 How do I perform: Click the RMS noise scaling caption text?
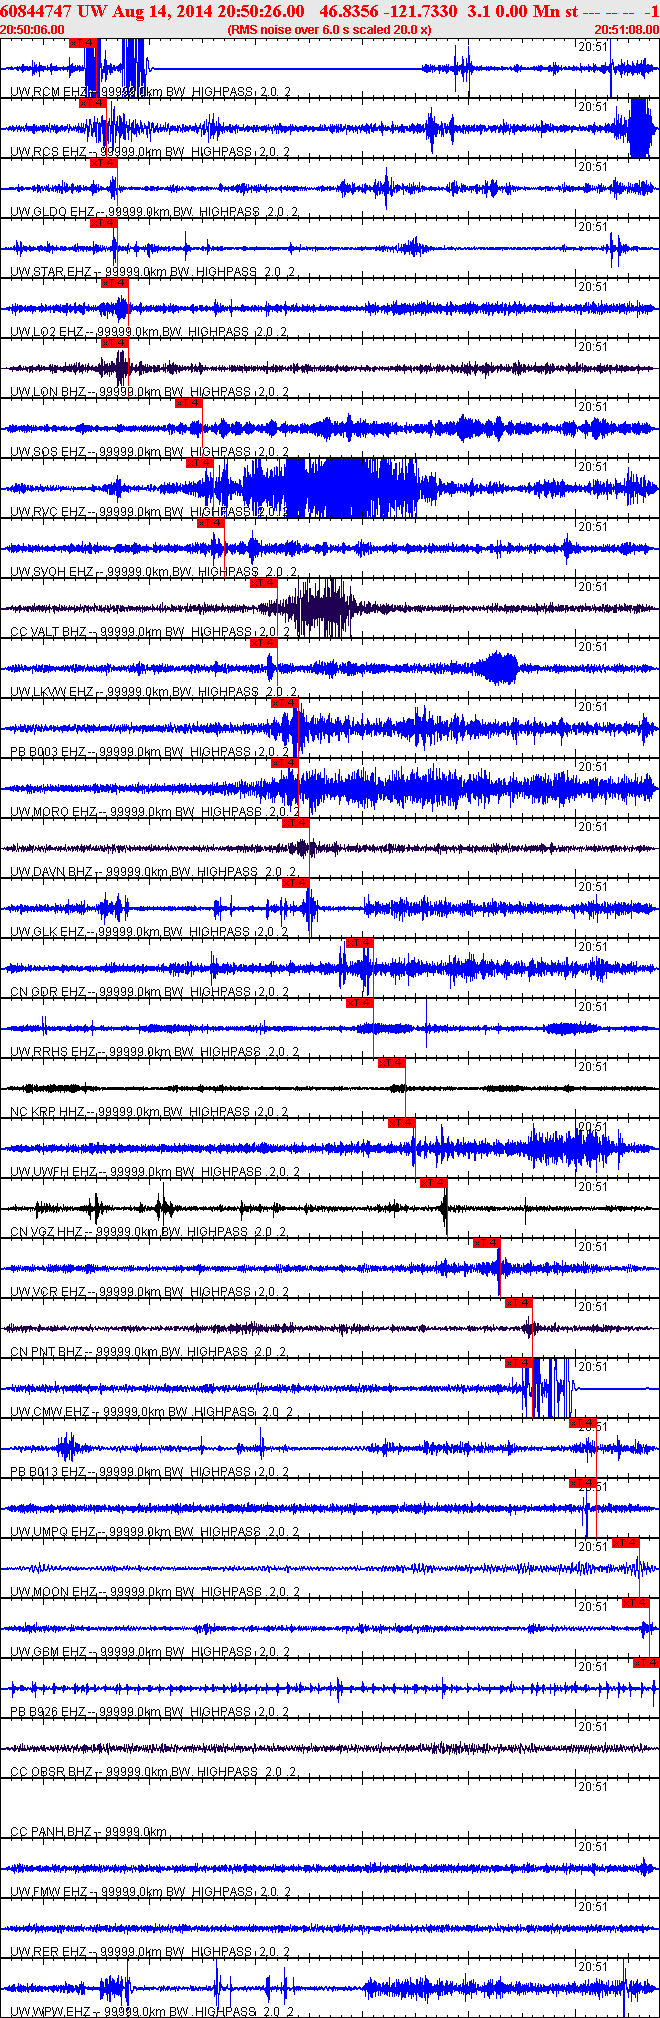(x=329, y=30)
